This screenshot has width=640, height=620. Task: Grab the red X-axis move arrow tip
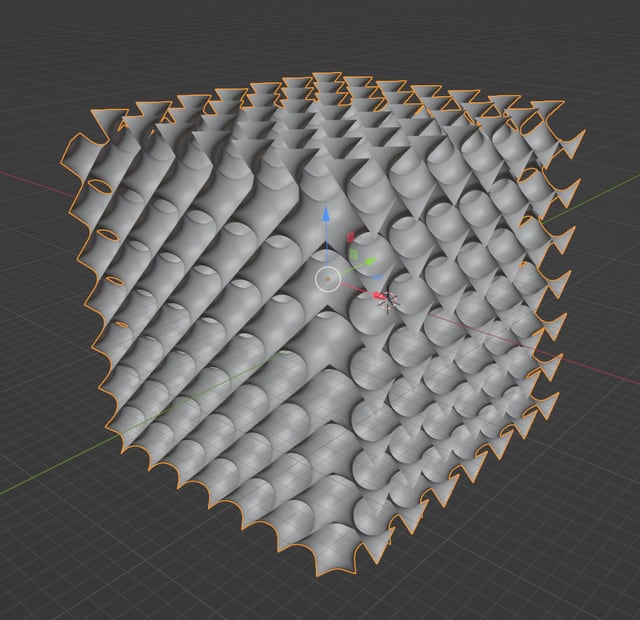click(x=378, y=295)
